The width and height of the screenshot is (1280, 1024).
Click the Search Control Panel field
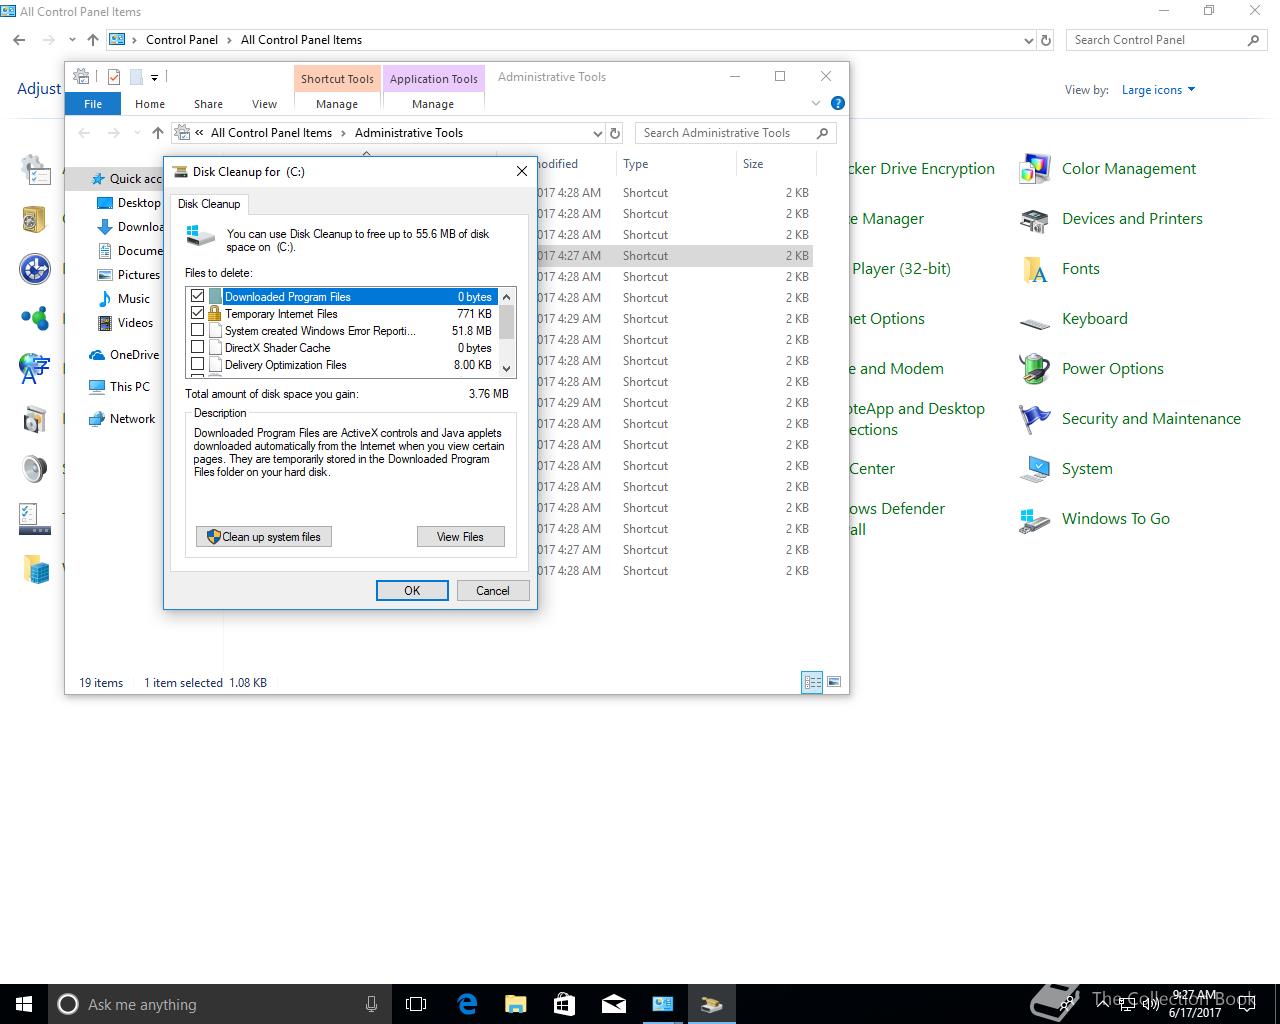tap(1165, 40)
